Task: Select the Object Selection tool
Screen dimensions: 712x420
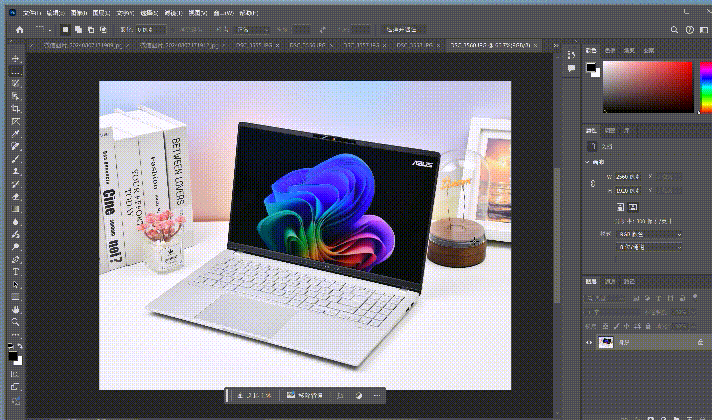Action: click(15, 96)
